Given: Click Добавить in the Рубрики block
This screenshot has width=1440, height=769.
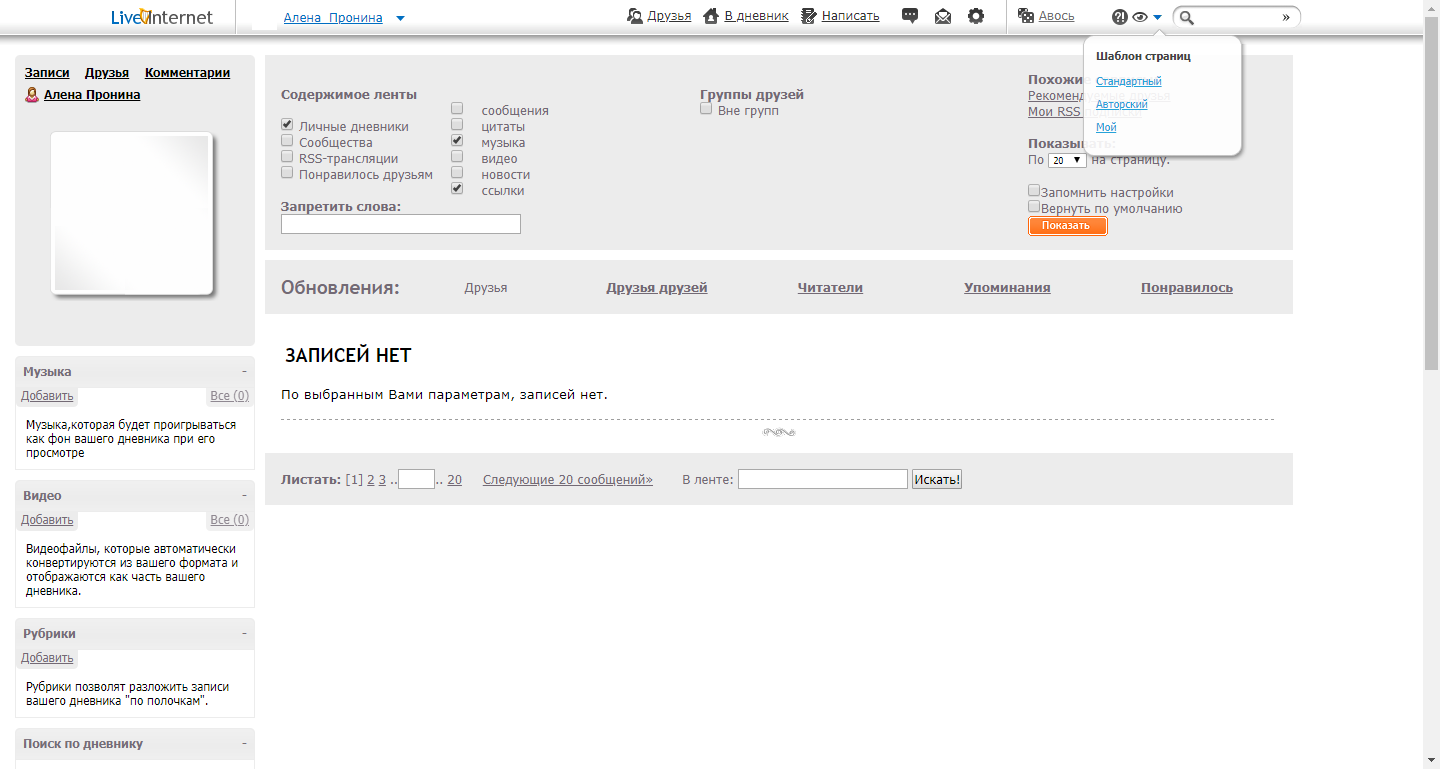Looking at the screenshot, I should (47, 658).
